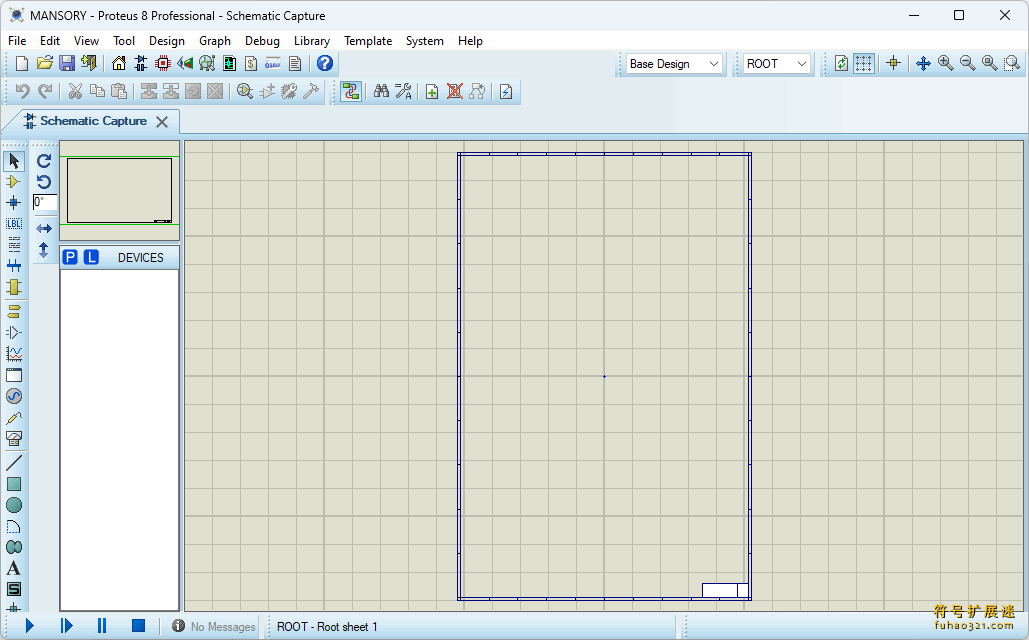Rotate anti-clockwise with the arrow icon

tap(44, 182)
